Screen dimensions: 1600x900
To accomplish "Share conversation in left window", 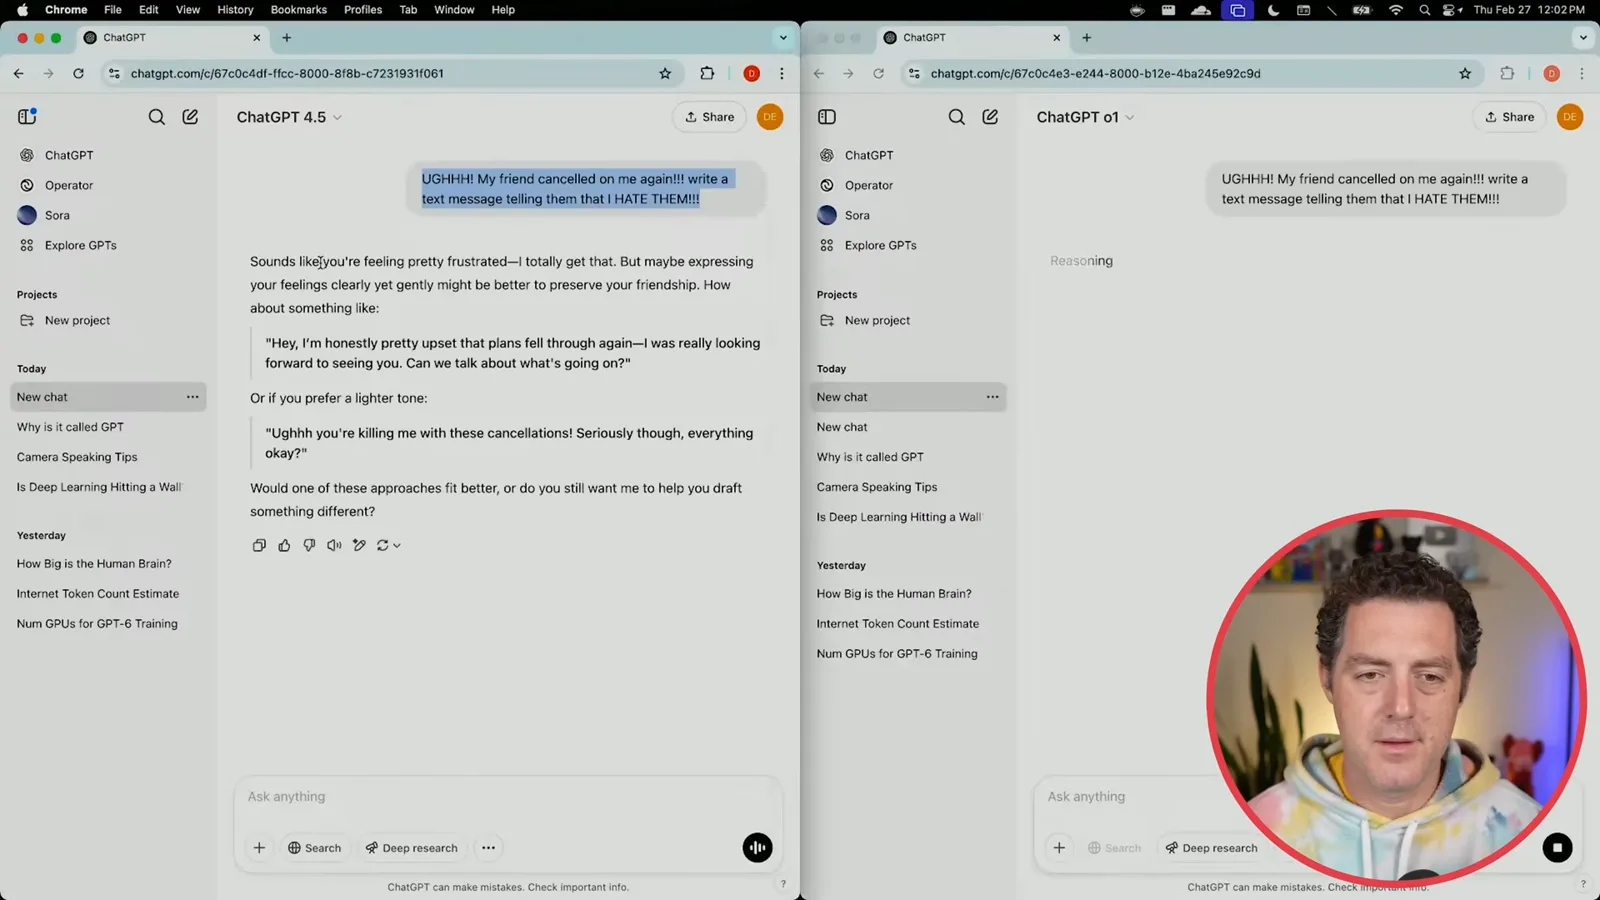I will pyautogui.click(x=709, y=117).
